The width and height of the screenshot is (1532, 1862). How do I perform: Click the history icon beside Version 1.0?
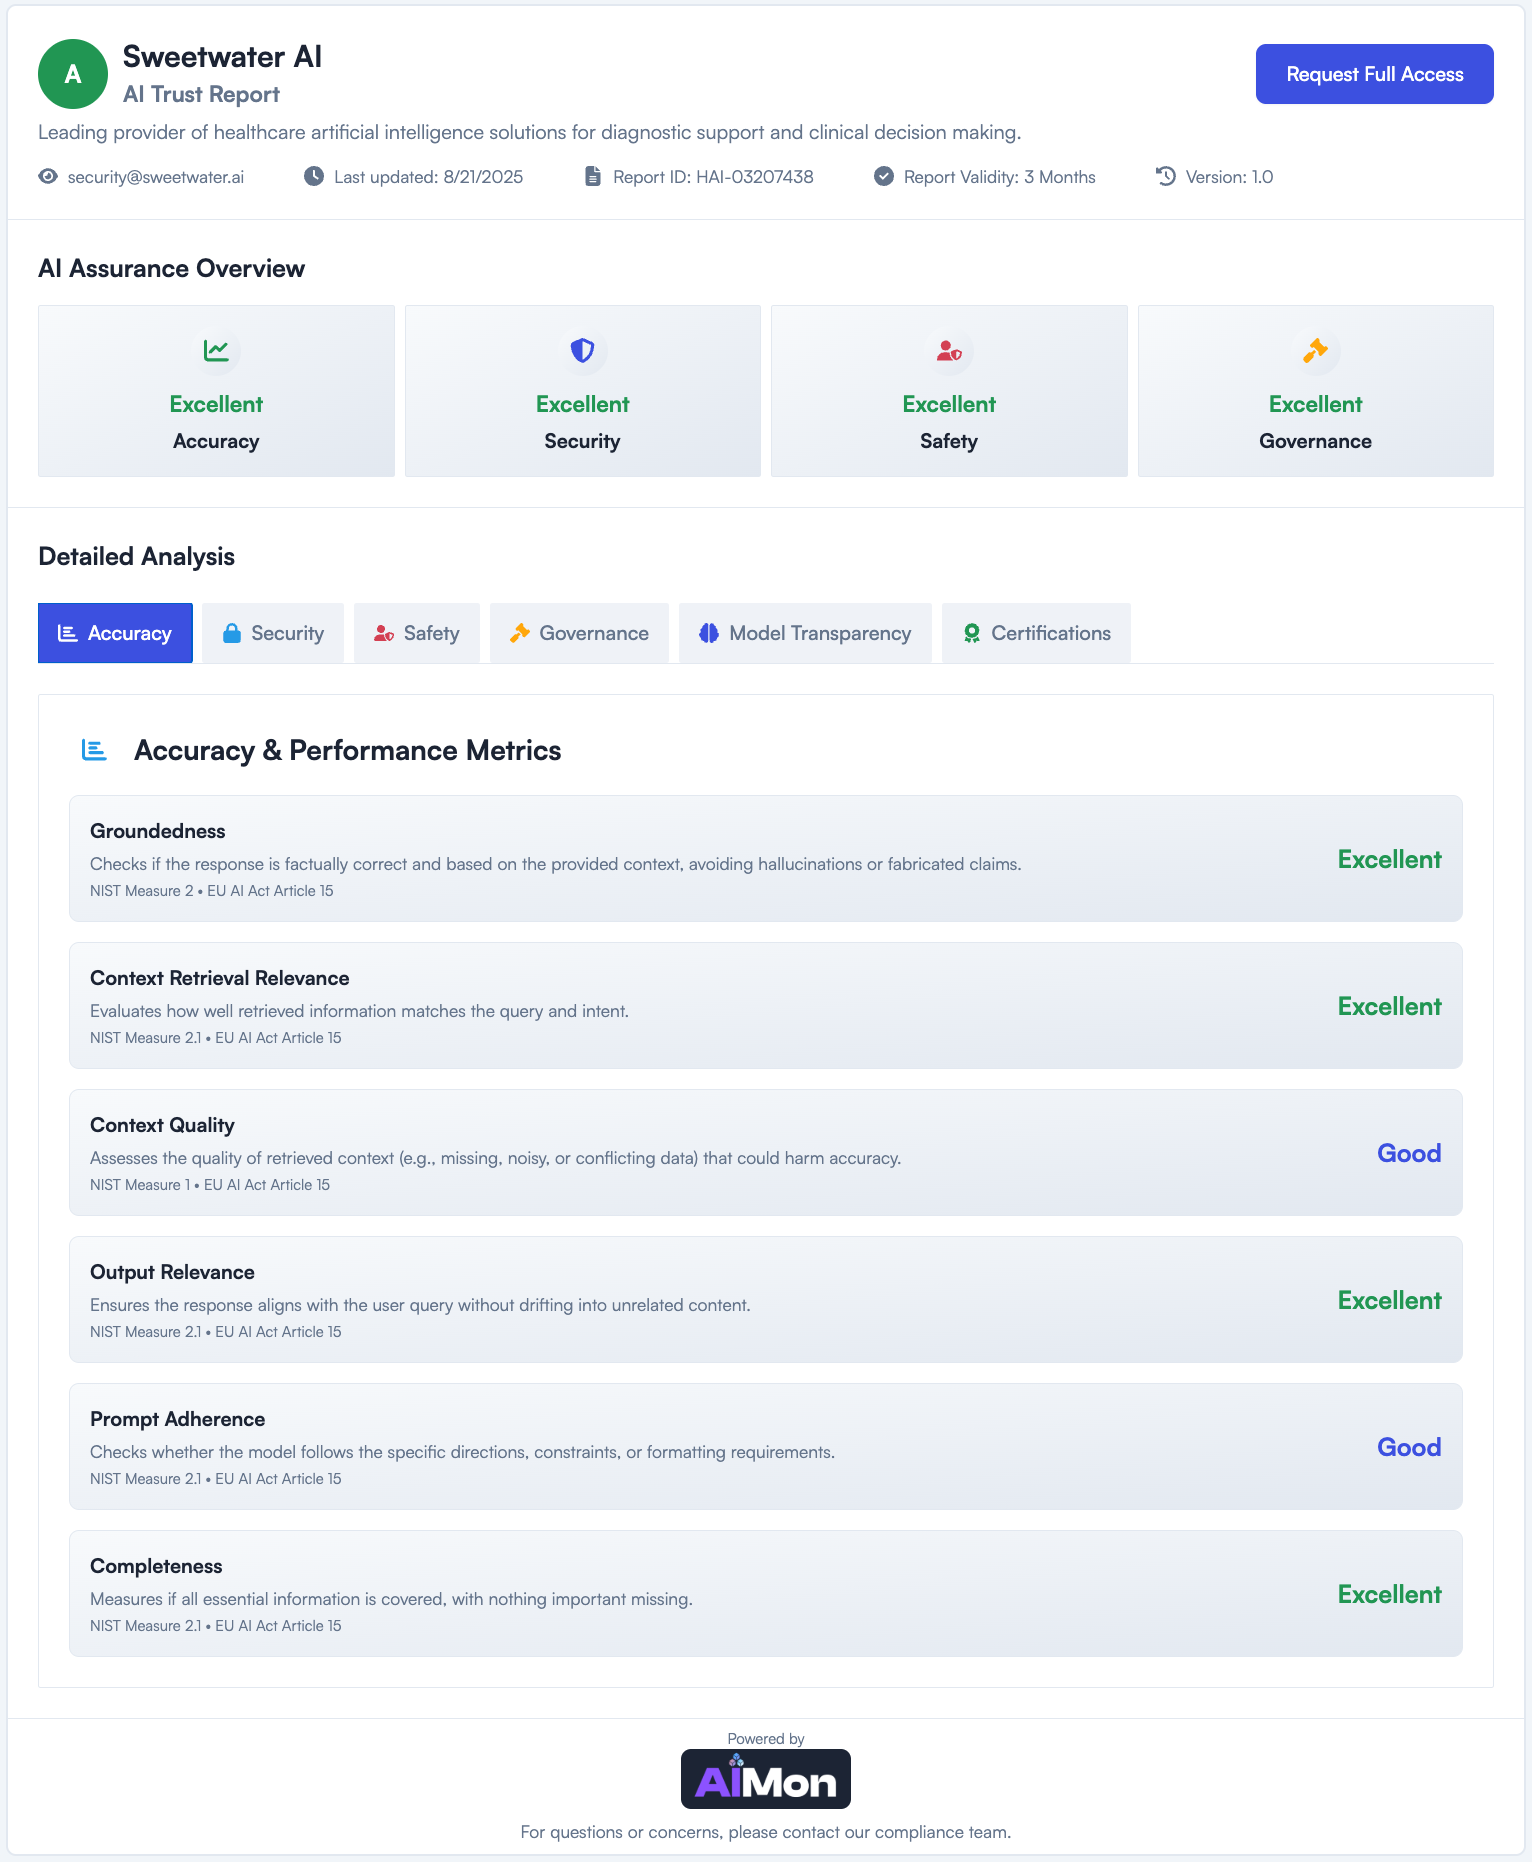[x=1166, y=177]
